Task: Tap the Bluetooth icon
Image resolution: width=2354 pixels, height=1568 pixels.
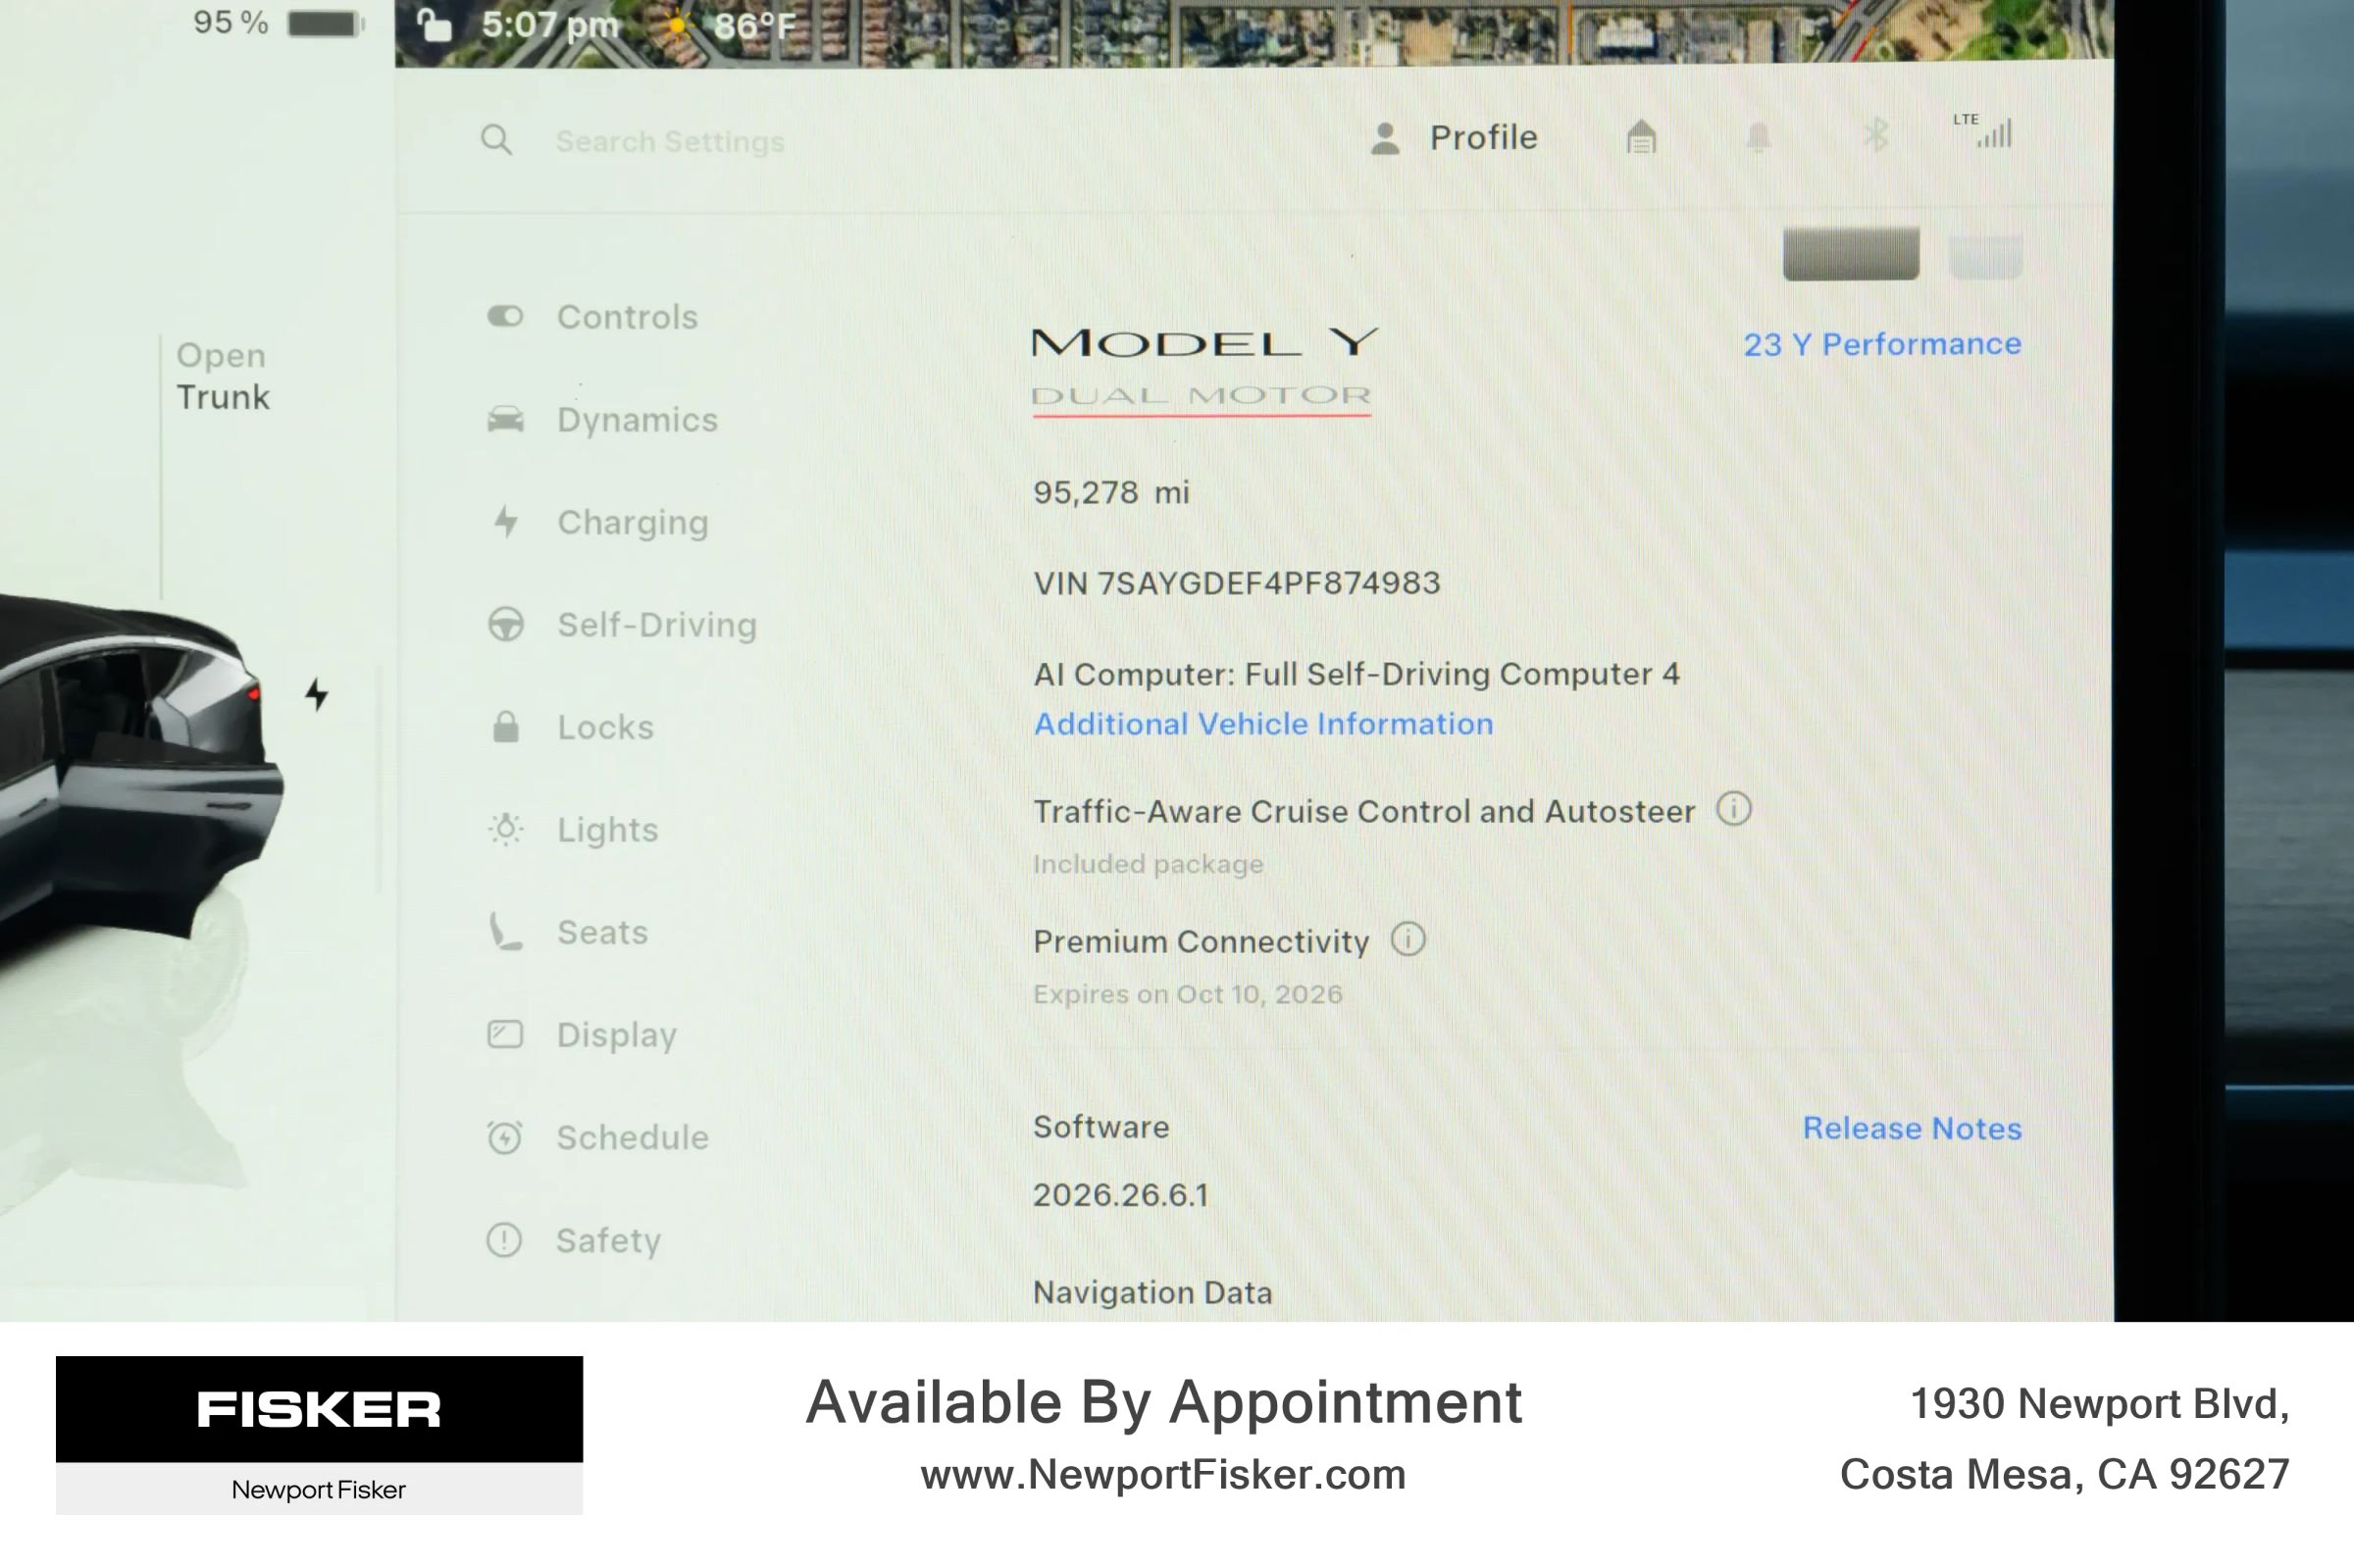Action: pos(1876,134)
